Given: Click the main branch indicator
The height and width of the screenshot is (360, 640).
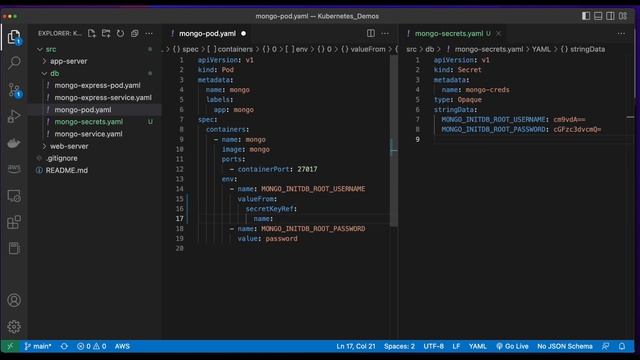Looking at the screenshot, I should tap(38, 346).
